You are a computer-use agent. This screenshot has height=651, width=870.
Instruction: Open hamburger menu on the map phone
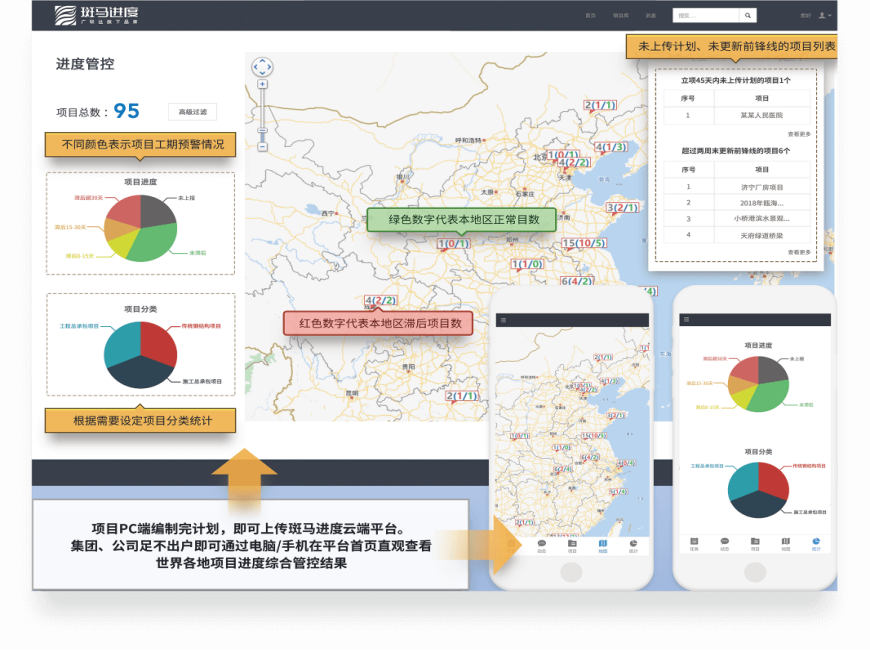pyautogui.click(x=503, y=320)
